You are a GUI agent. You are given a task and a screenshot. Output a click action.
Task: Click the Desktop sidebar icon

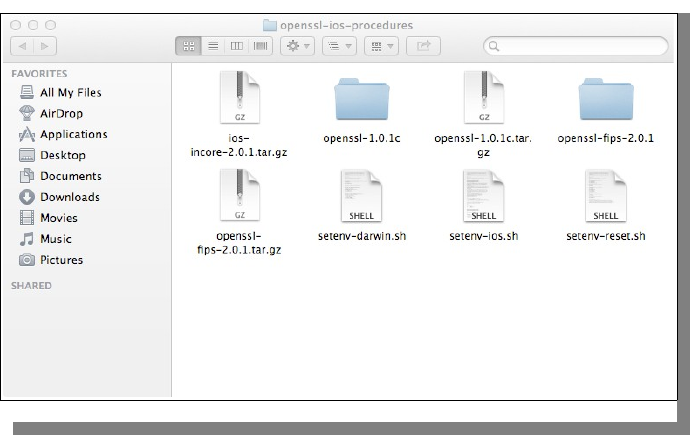27,155
